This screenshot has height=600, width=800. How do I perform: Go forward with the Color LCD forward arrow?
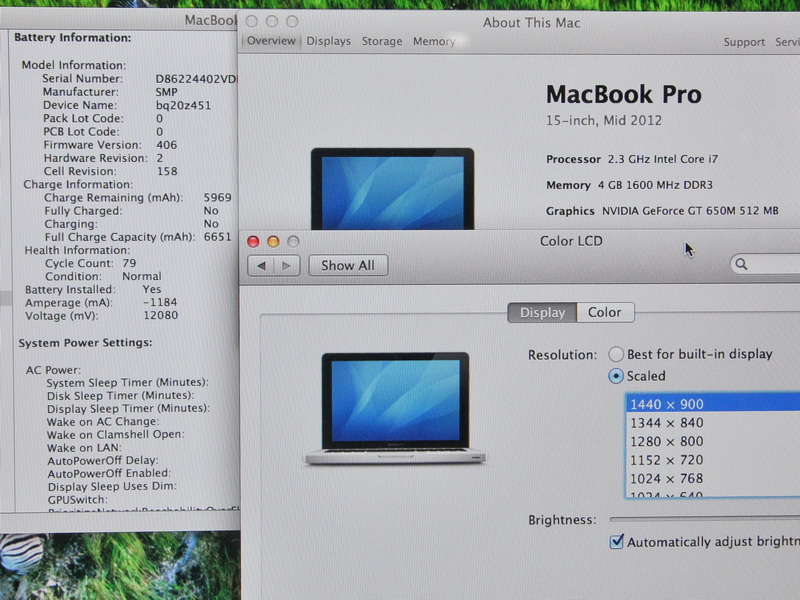(x=287, y=266)
